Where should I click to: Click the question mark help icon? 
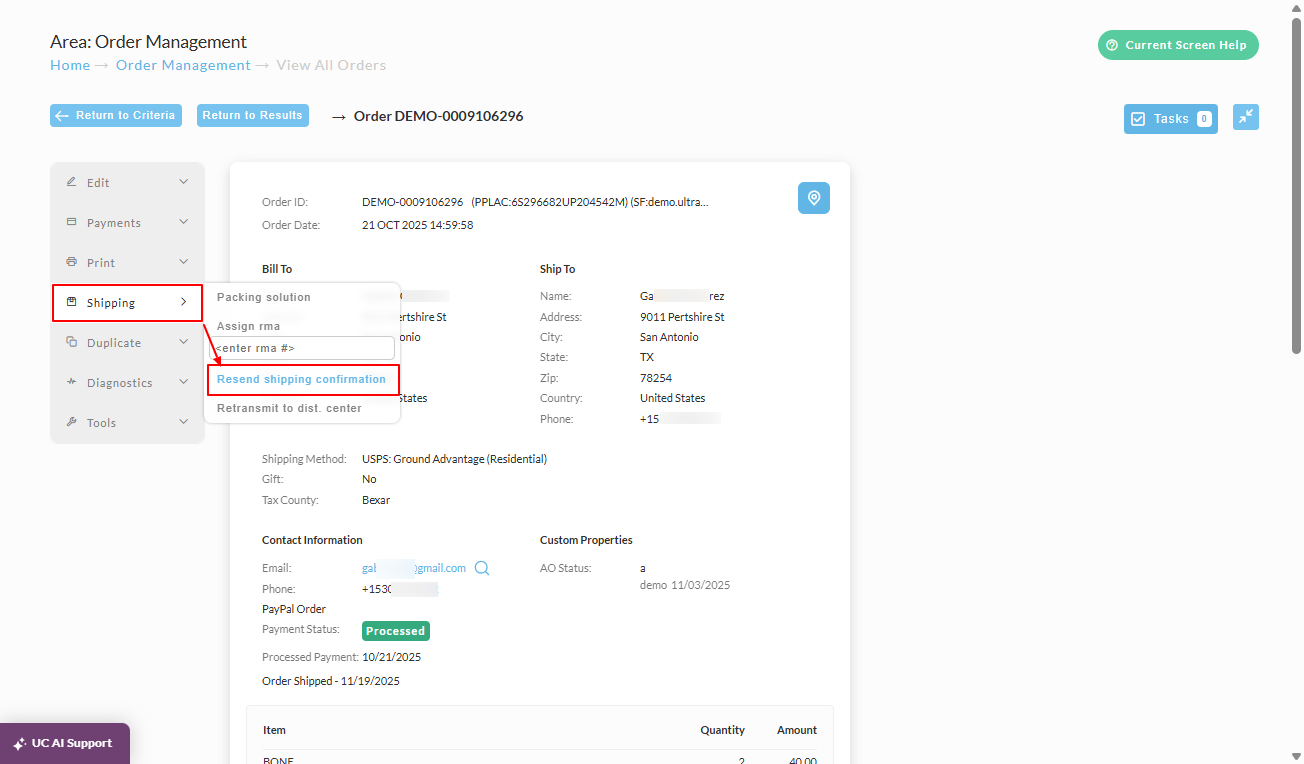[1112, 45]
